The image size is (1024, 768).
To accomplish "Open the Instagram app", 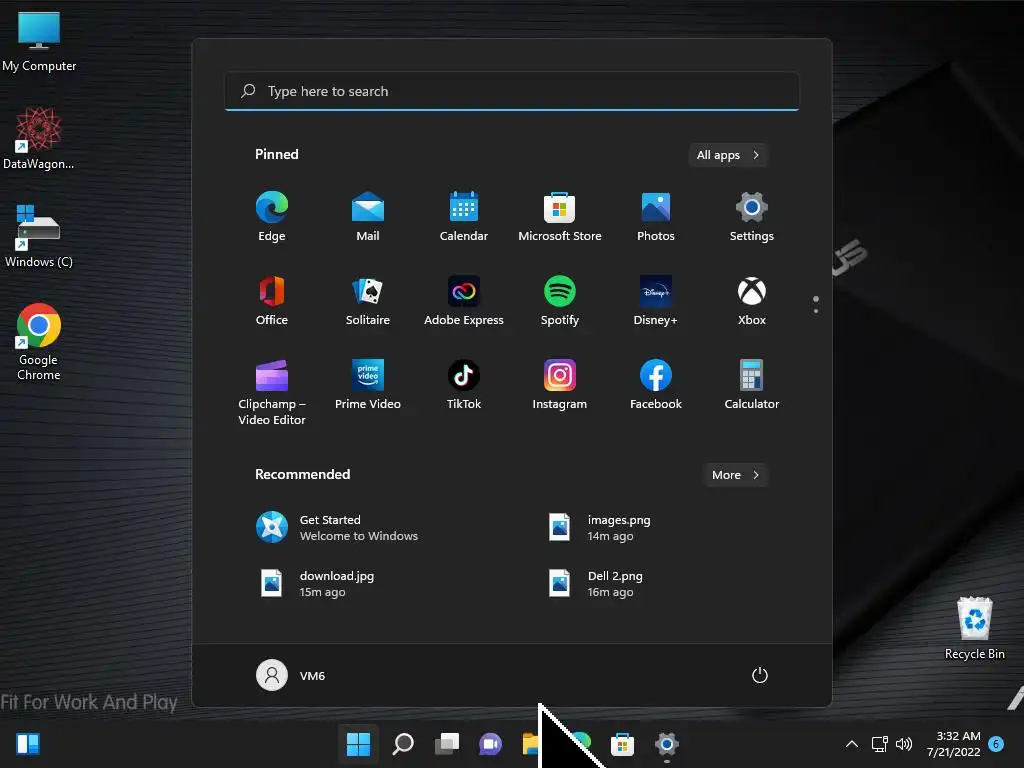I will (560, 385).
